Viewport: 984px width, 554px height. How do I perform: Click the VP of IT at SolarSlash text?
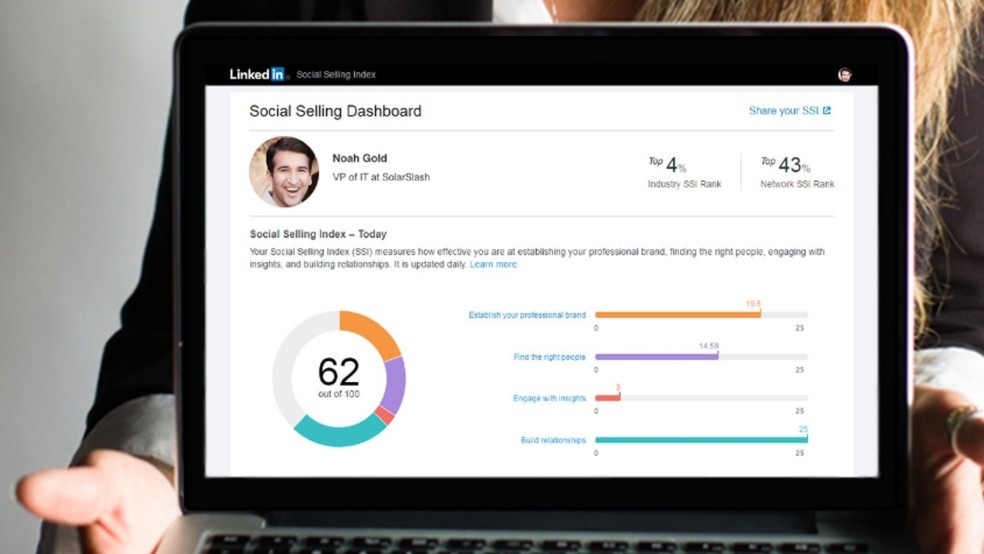pos(381,177)
